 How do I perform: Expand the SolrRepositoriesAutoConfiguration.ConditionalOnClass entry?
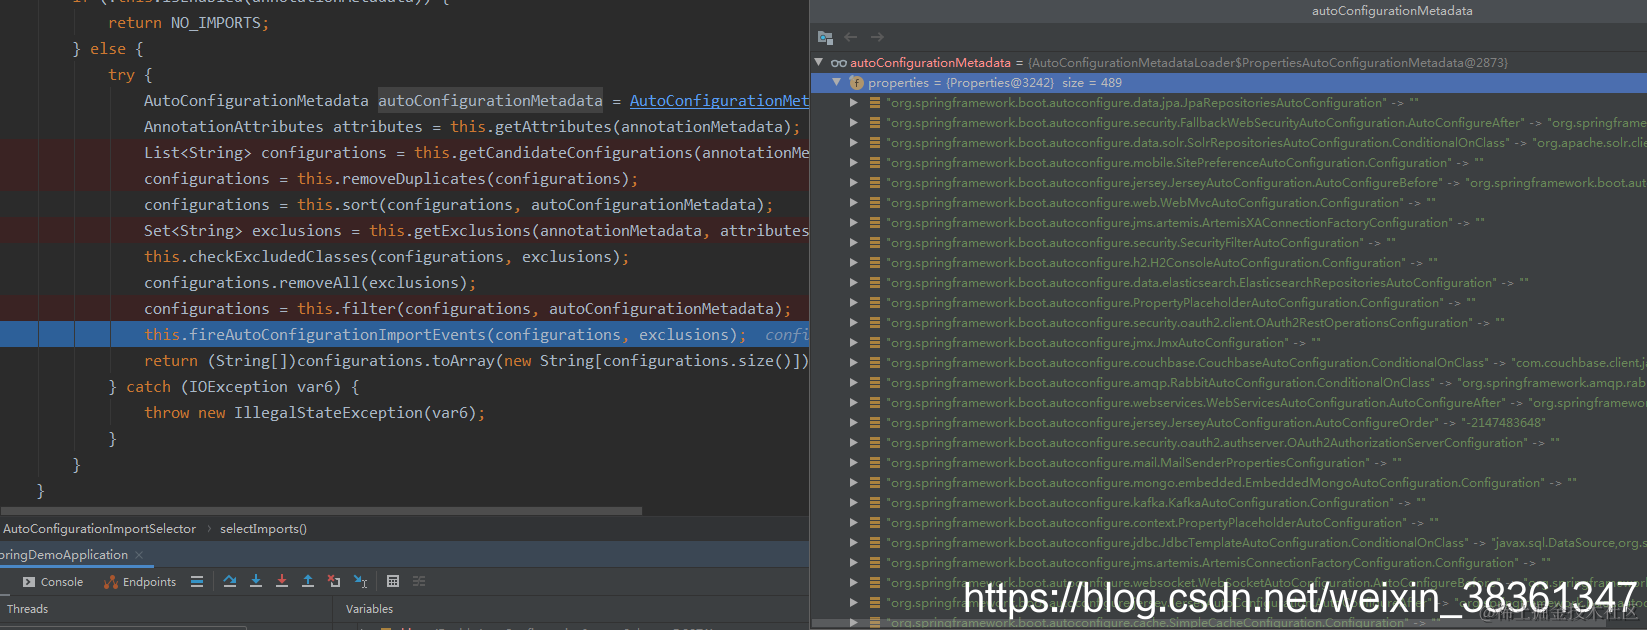tap(854, 143)
